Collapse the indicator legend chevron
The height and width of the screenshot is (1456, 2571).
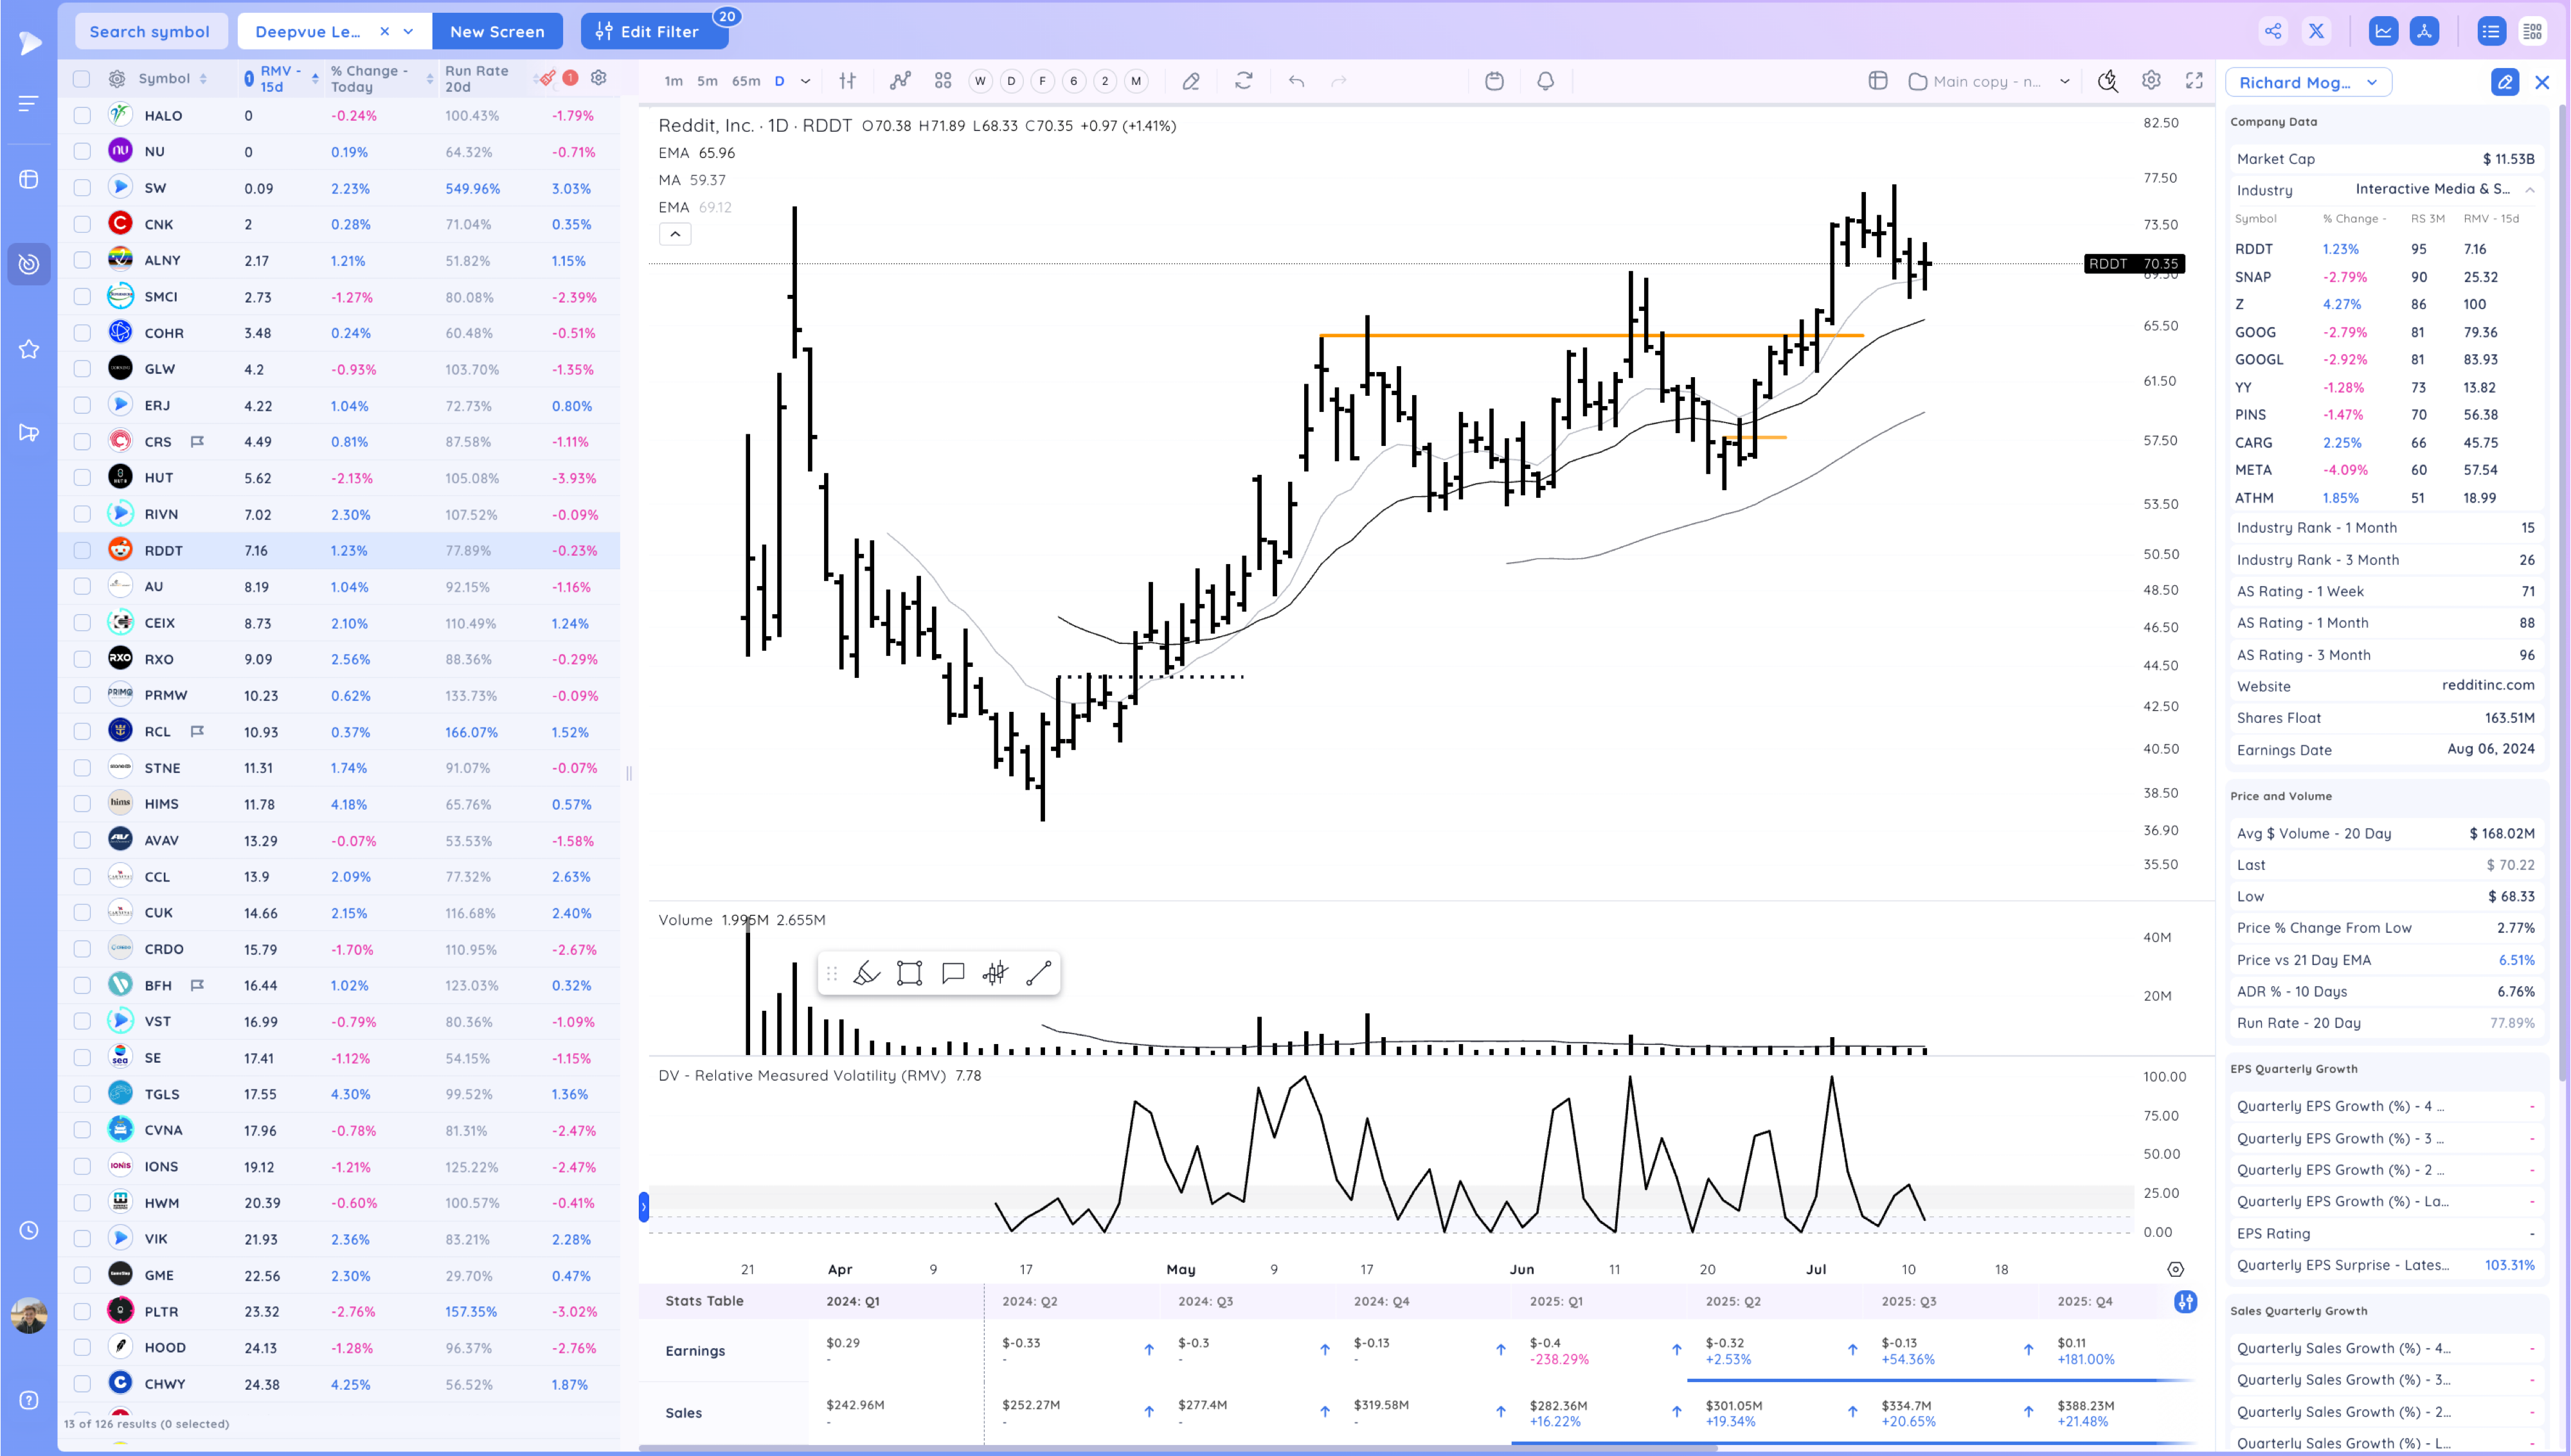(x=675, y=234)
